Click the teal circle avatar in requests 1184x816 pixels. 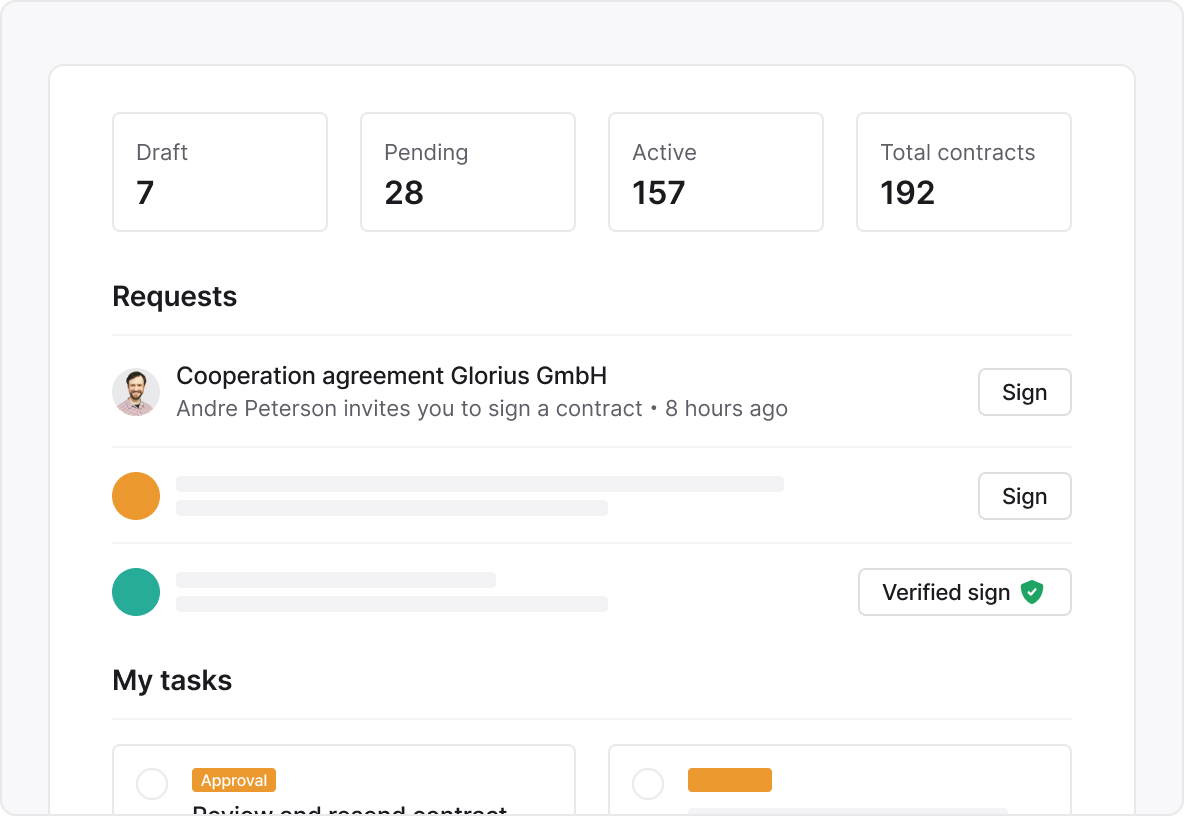pos(136,592)
